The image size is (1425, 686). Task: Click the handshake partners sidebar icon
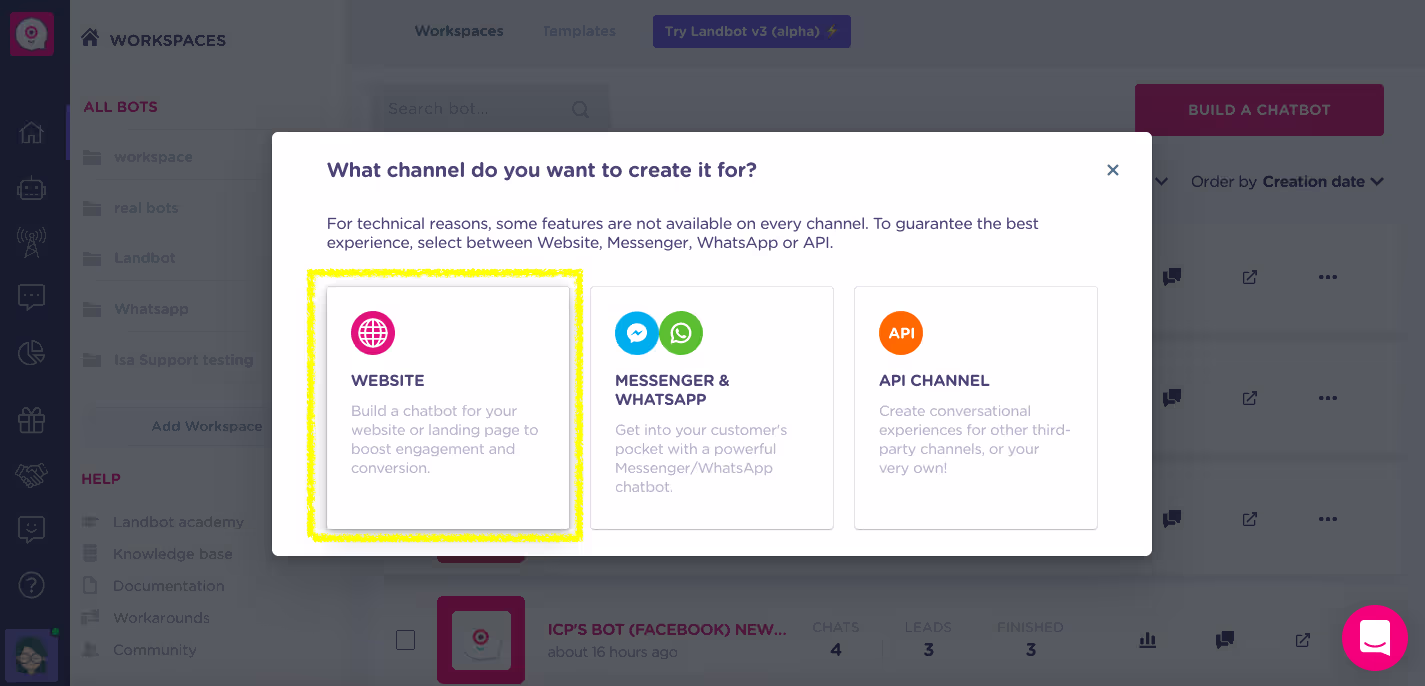32,475
